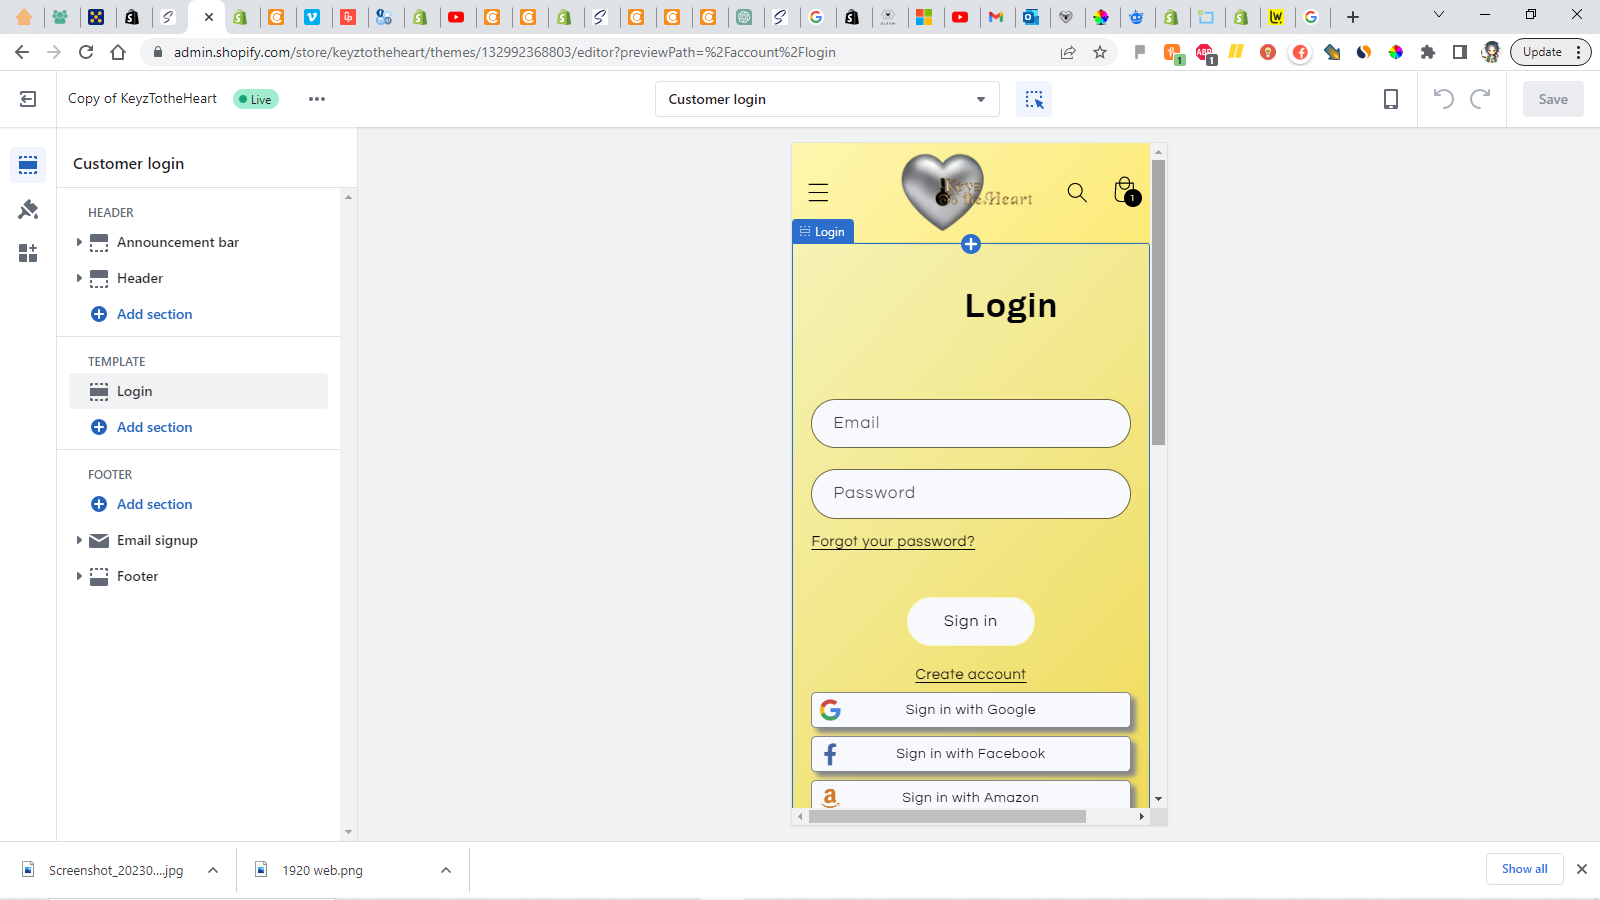Click the Email input field
The height and width of the screenshot is (900, 1600).
(970, 423)
